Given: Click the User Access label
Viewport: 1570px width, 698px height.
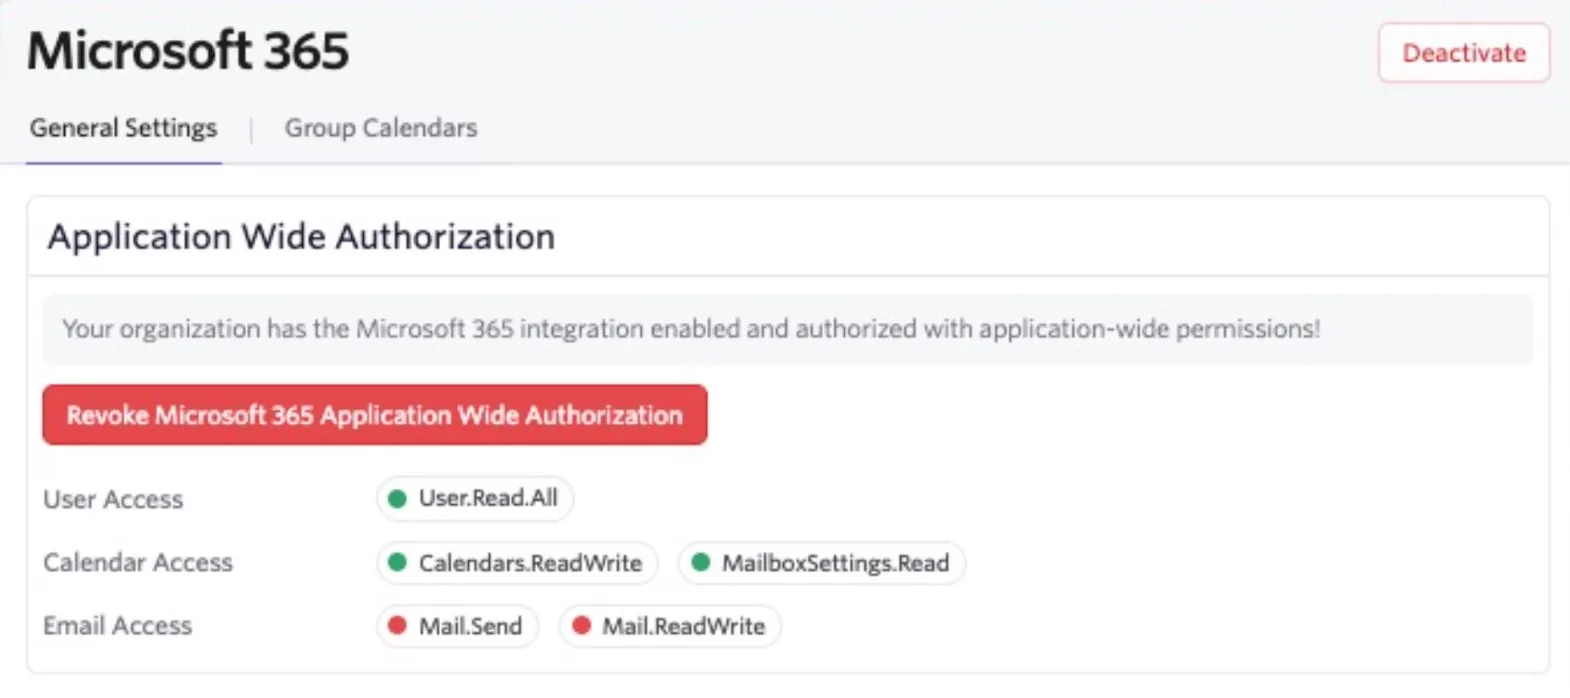Looking at the screenshot, I should [x=113, y=499].
